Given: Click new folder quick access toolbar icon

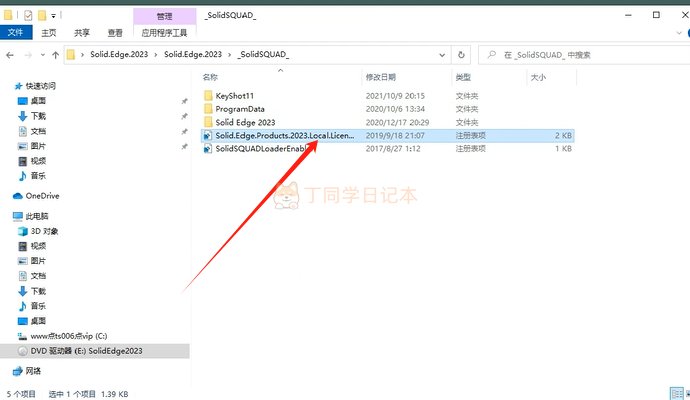Looking at the screenshot, I should pyautogui.click(x=42, y=16).
